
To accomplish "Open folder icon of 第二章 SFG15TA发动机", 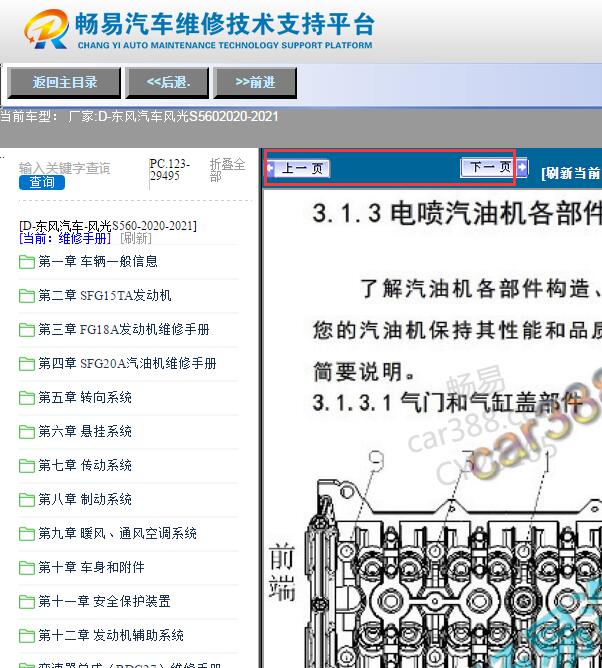I will (26, 296).
